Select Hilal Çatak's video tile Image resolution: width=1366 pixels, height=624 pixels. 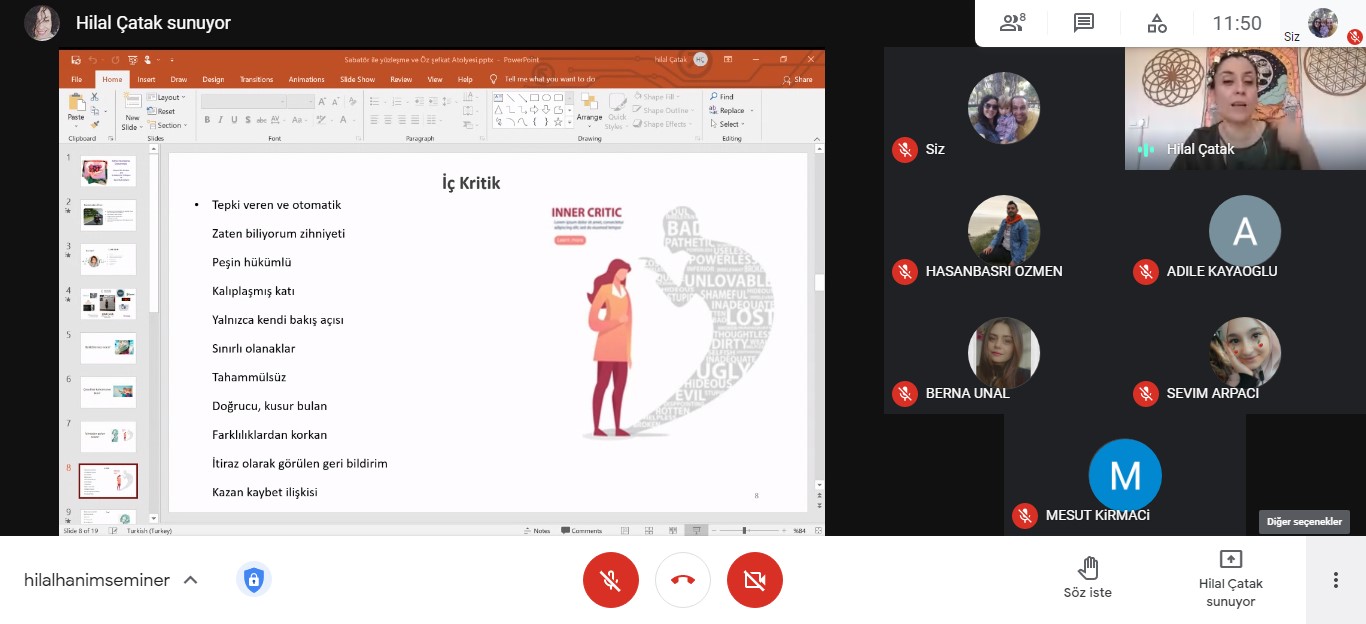[x=1244, y=108]
